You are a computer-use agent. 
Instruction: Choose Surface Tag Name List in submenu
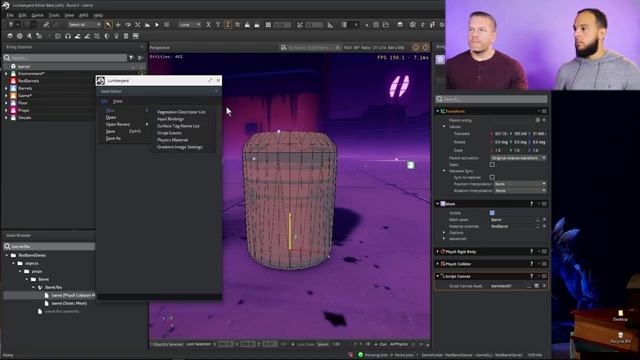tap(178, 126)
